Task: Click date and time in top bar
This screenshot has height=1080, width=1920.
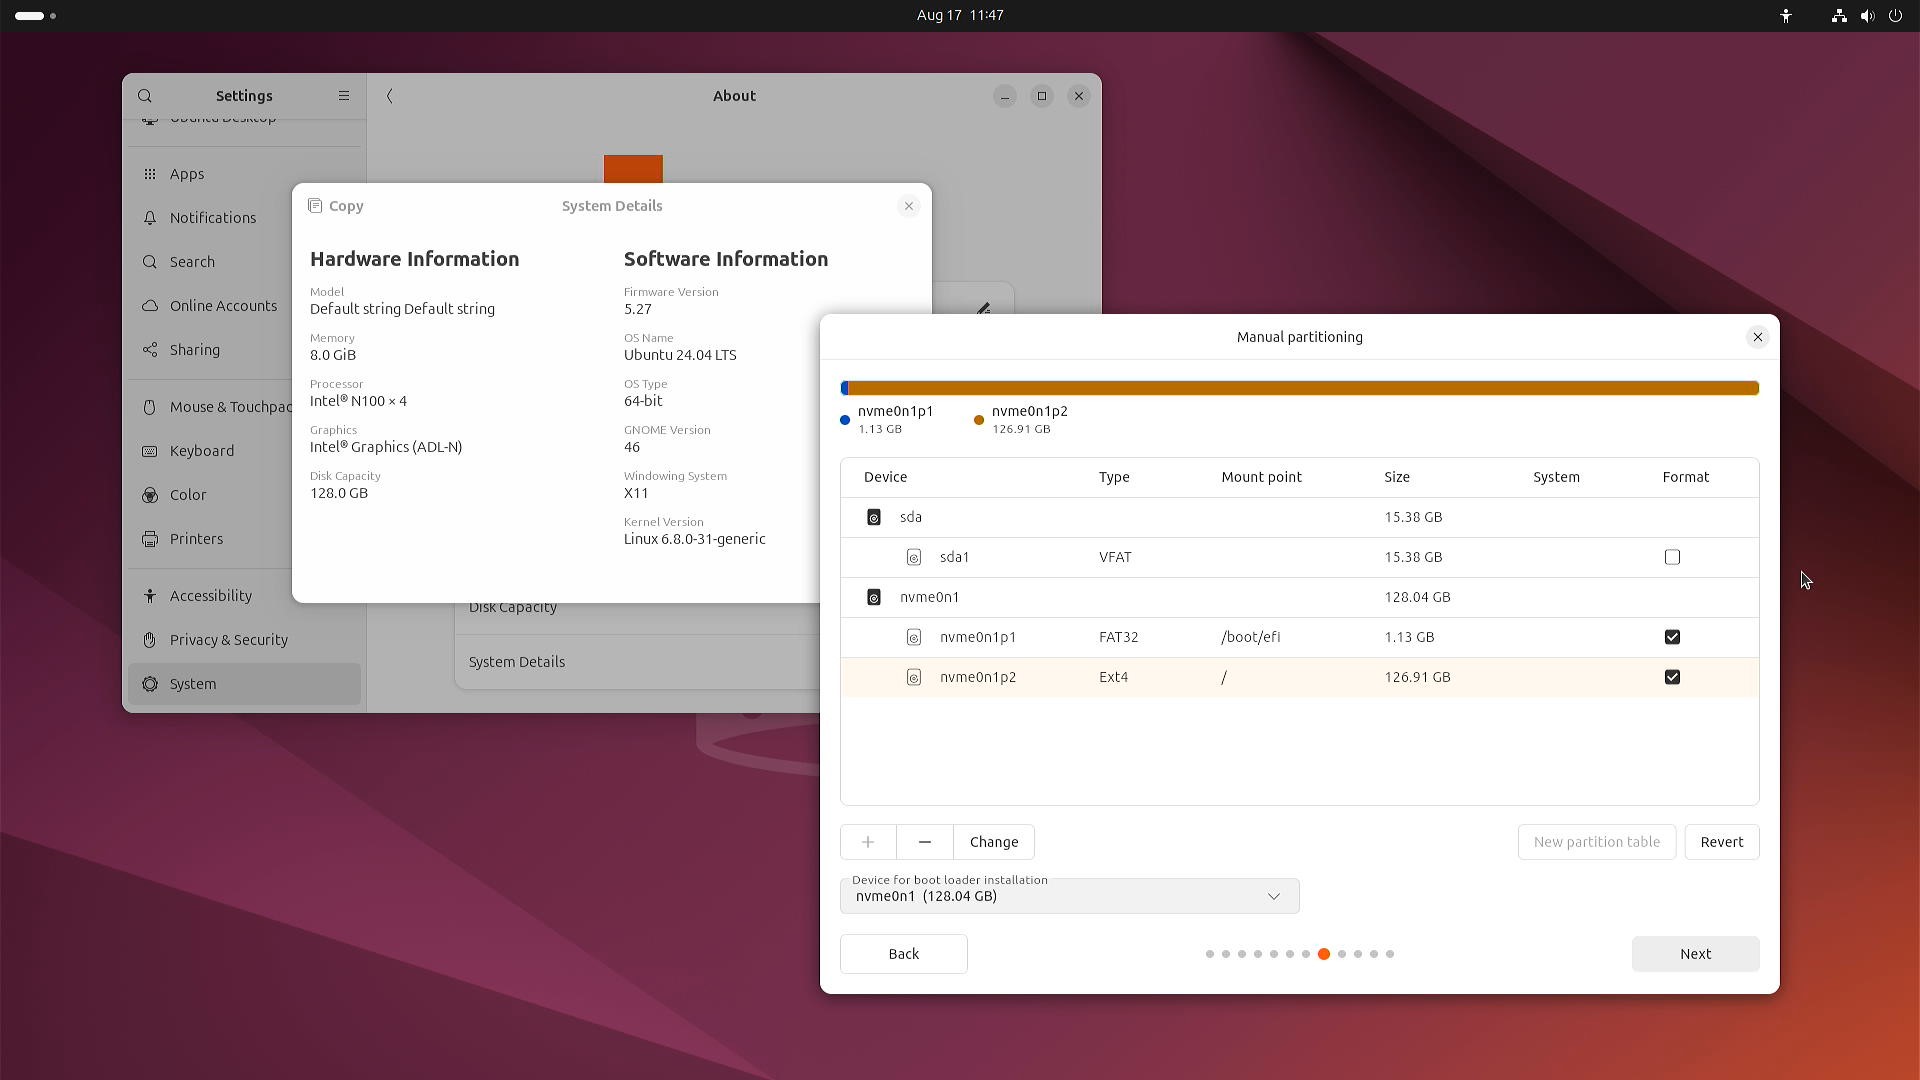Action: pyautogui.click(x=960, y=15)
